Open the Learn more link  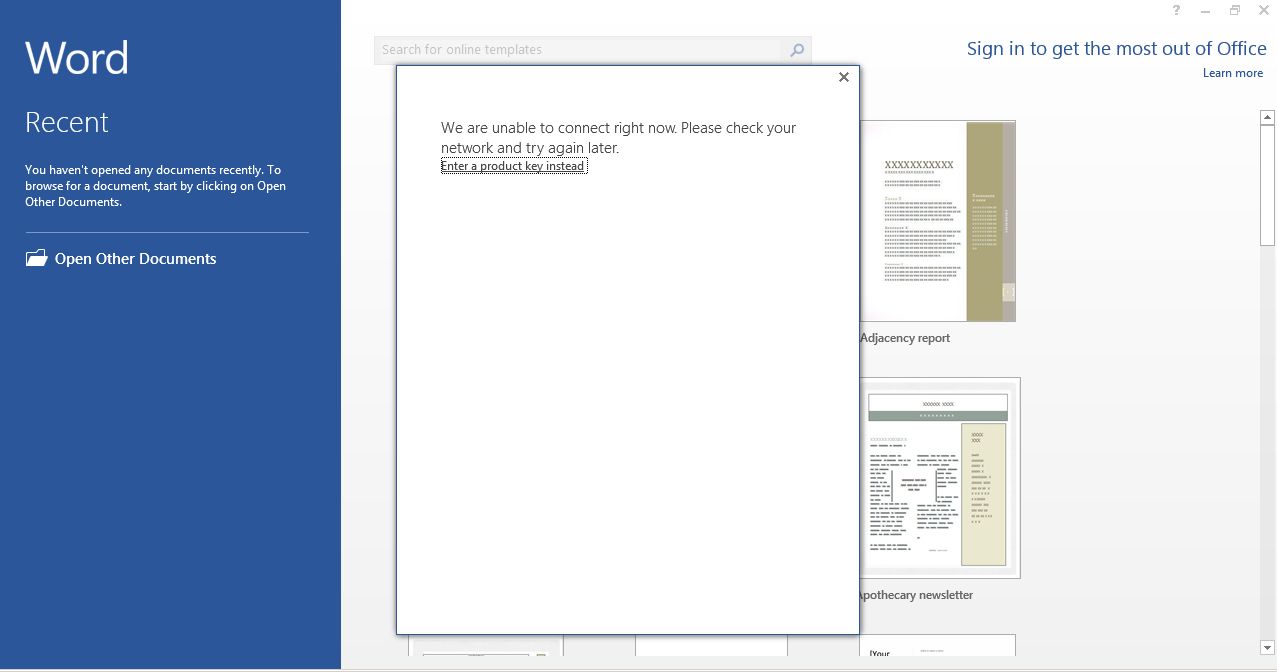click(1232, 73)
